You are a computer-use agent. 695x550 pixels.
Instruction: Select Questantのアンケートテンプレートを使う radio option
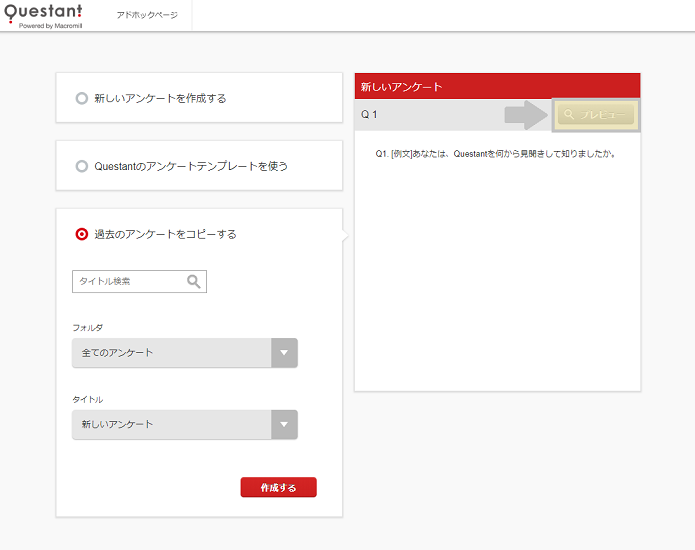pyautogui.click(x=82, y=166)
